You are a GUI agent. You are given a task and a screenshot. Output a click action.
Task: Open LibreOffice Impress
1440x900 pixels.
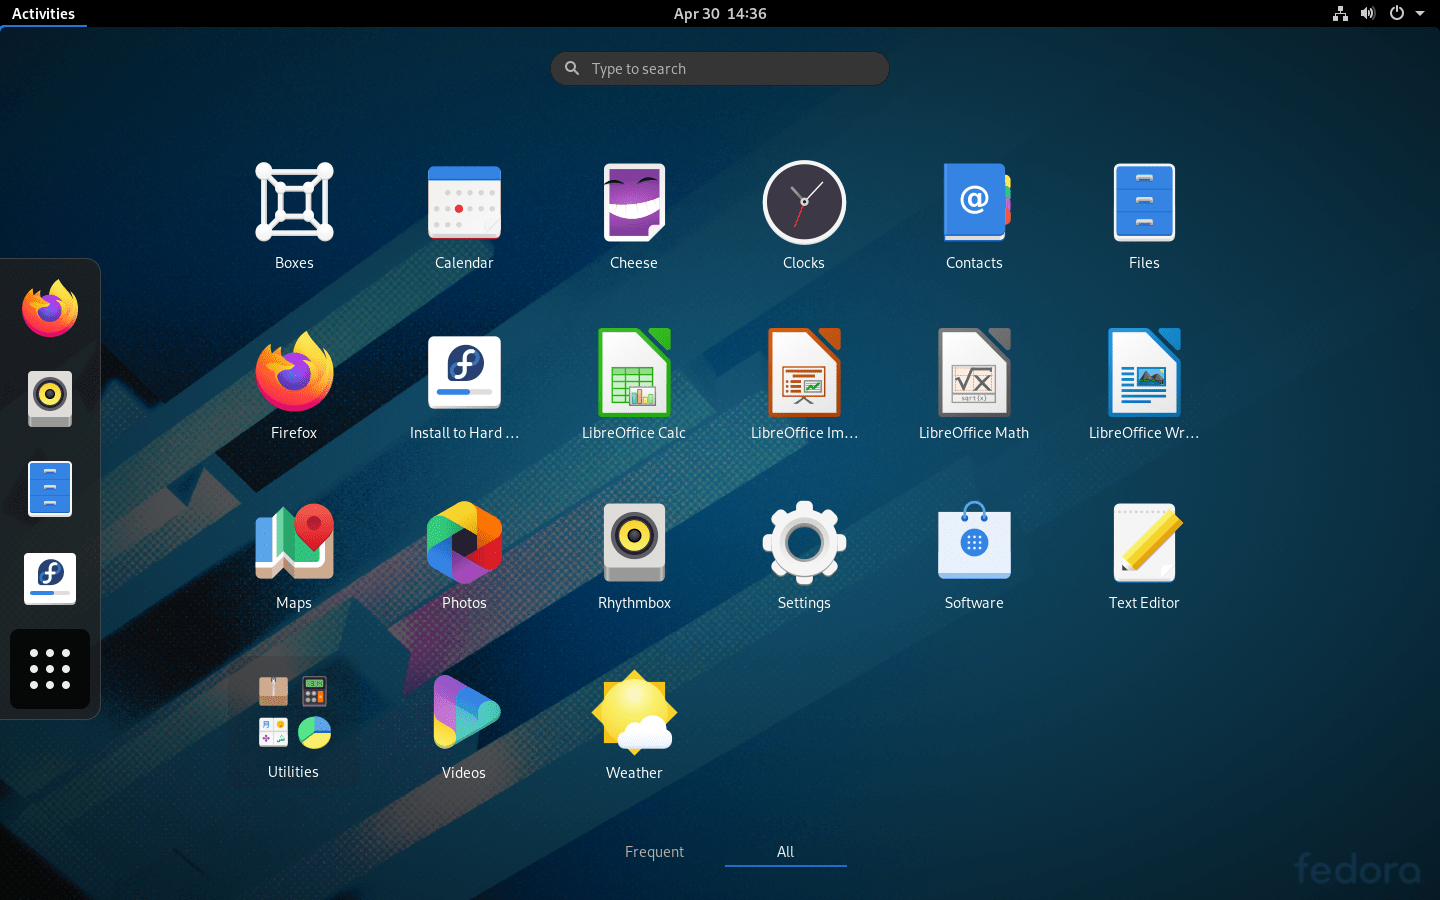pos(804,373)
